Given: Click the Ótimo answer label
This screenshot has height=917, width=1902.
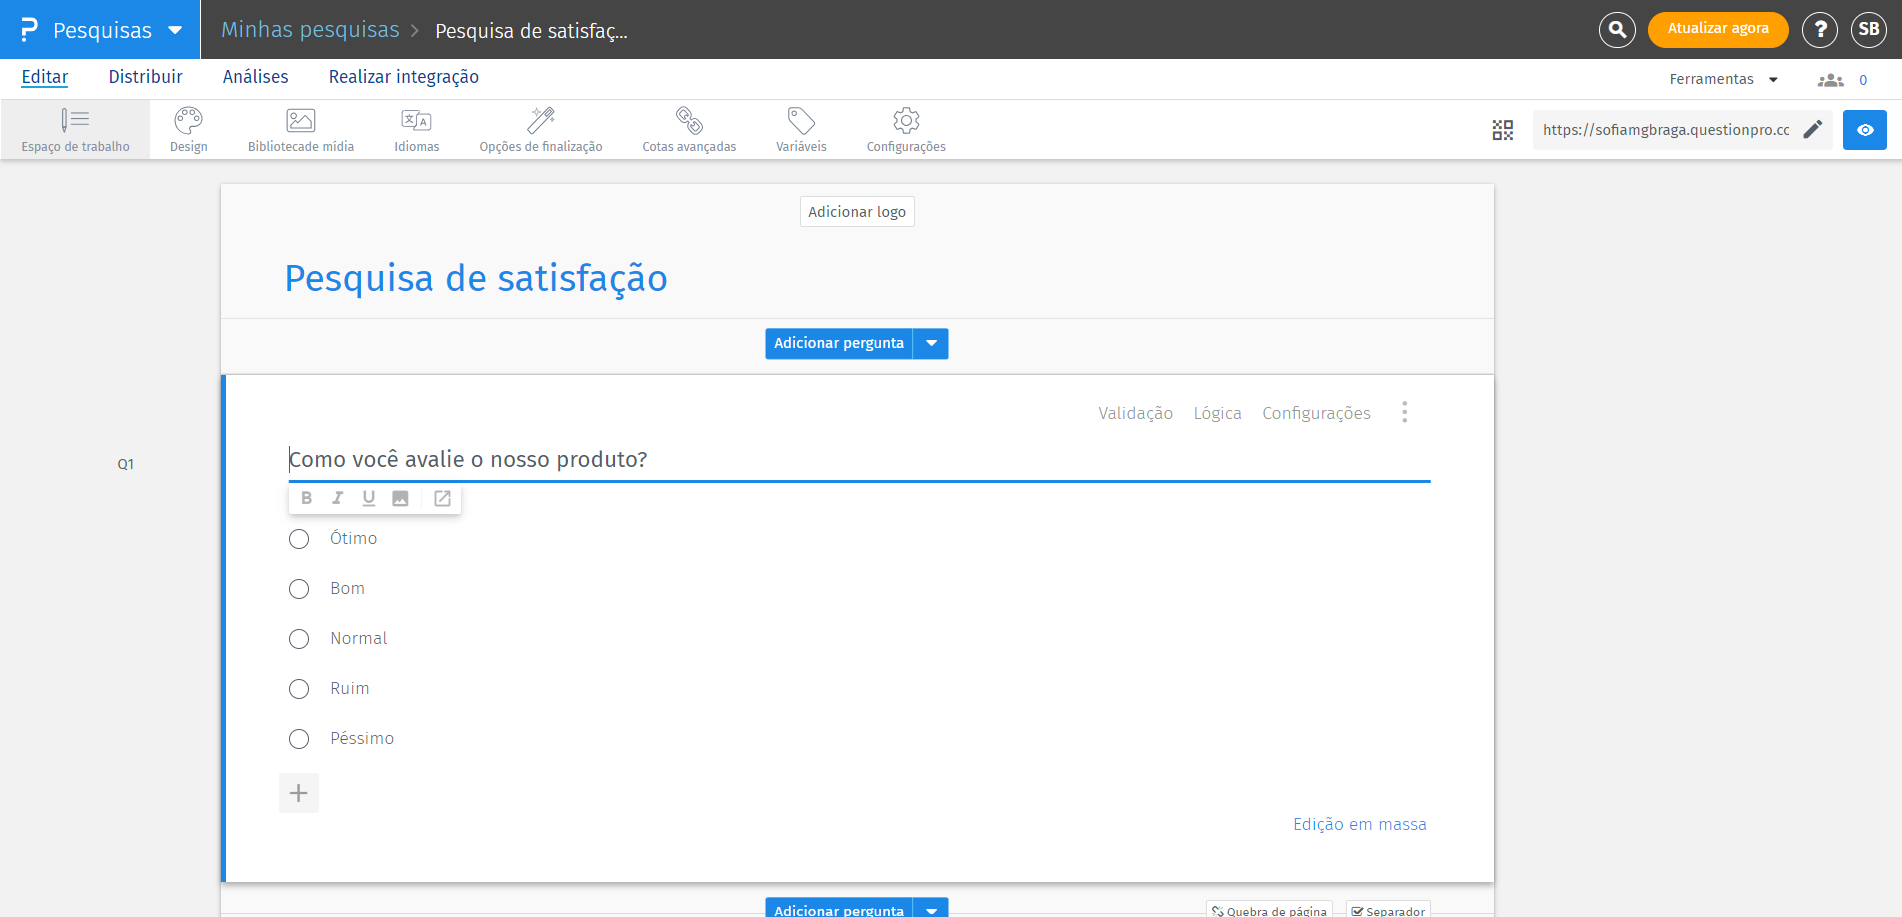Looking at the screenshot, I should (x=354, y=538).
